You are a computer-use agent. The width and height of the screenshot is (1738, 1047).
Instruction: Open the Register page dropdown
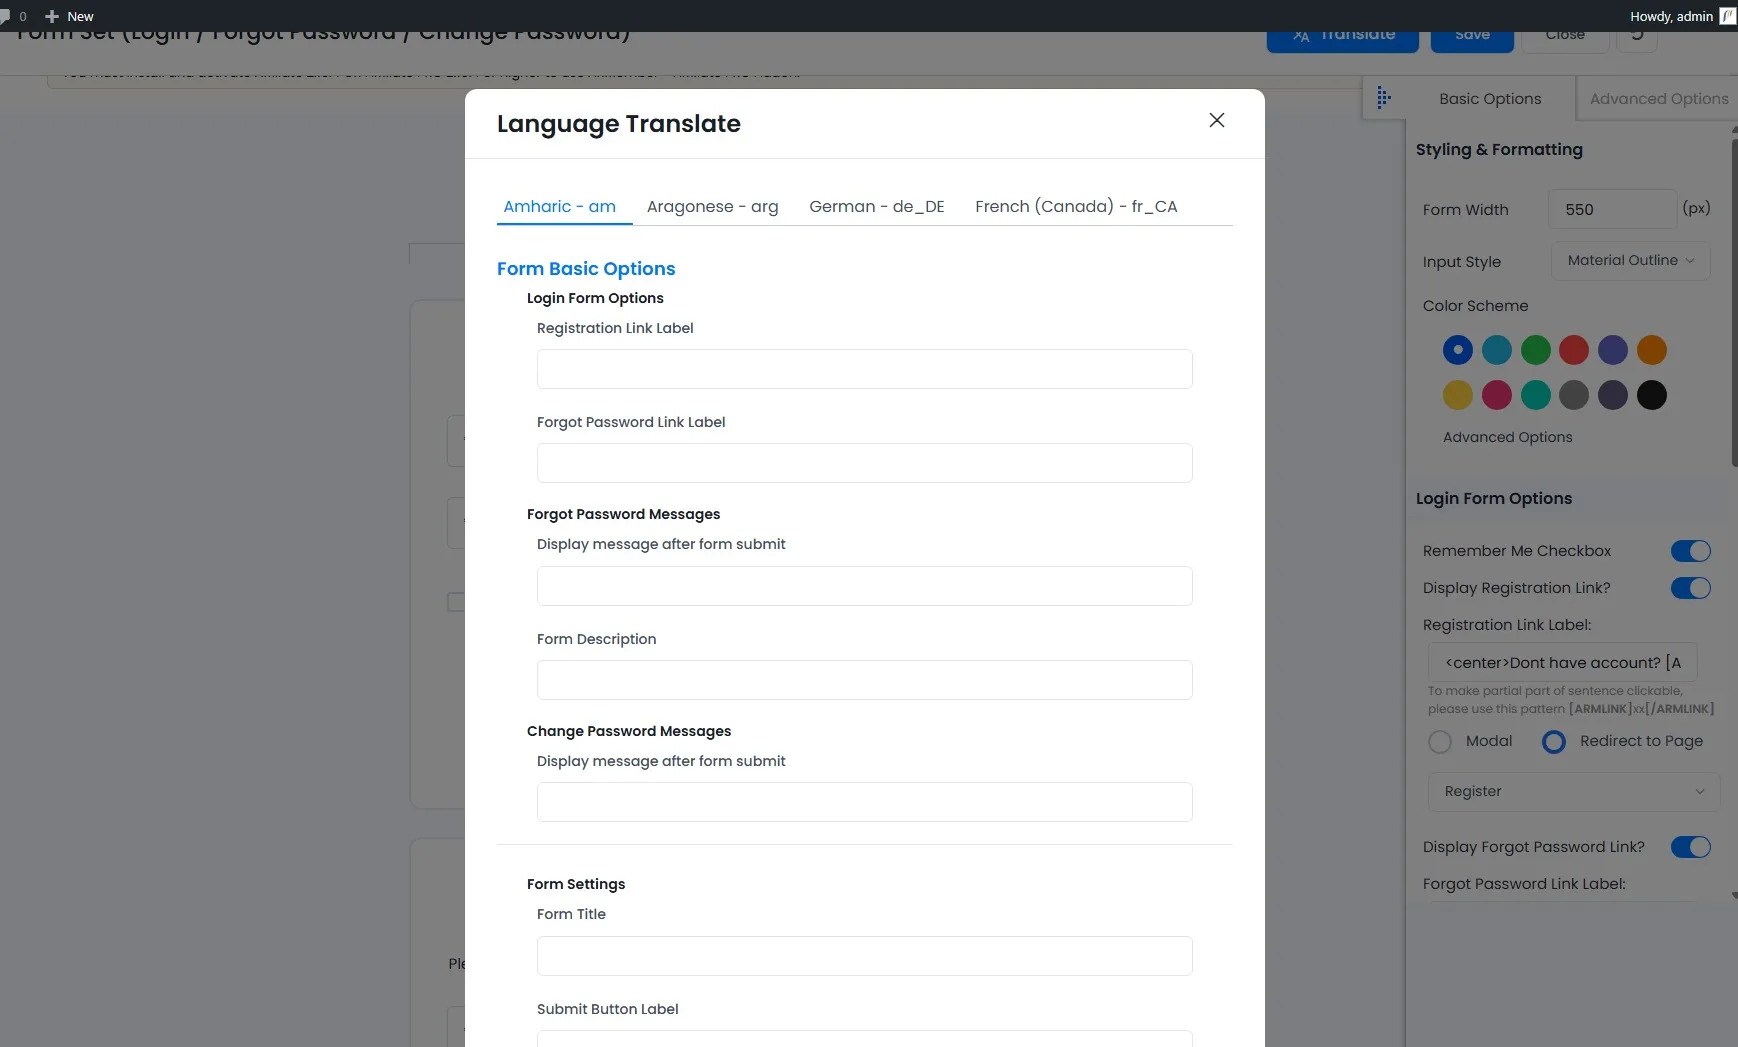tap(1571, 791)
